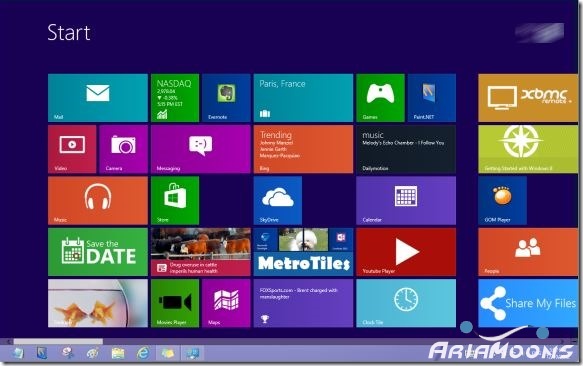Click the horizontal scrollbar thumb
583x366 pixels.
point(58,341)
